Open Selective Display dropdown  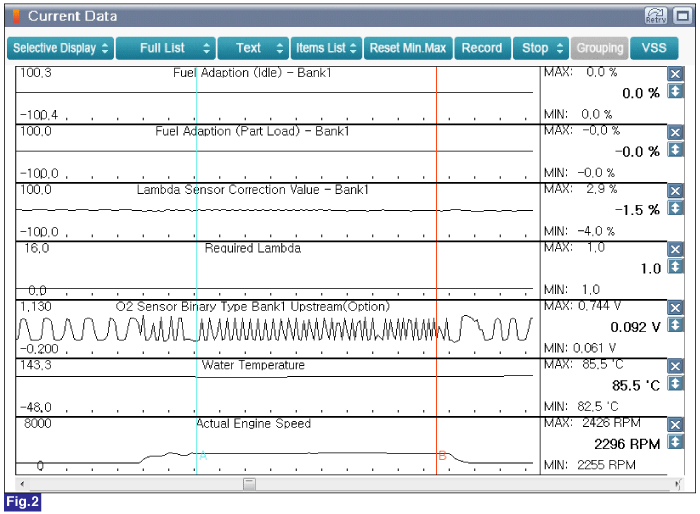click(x=60, y=48)
